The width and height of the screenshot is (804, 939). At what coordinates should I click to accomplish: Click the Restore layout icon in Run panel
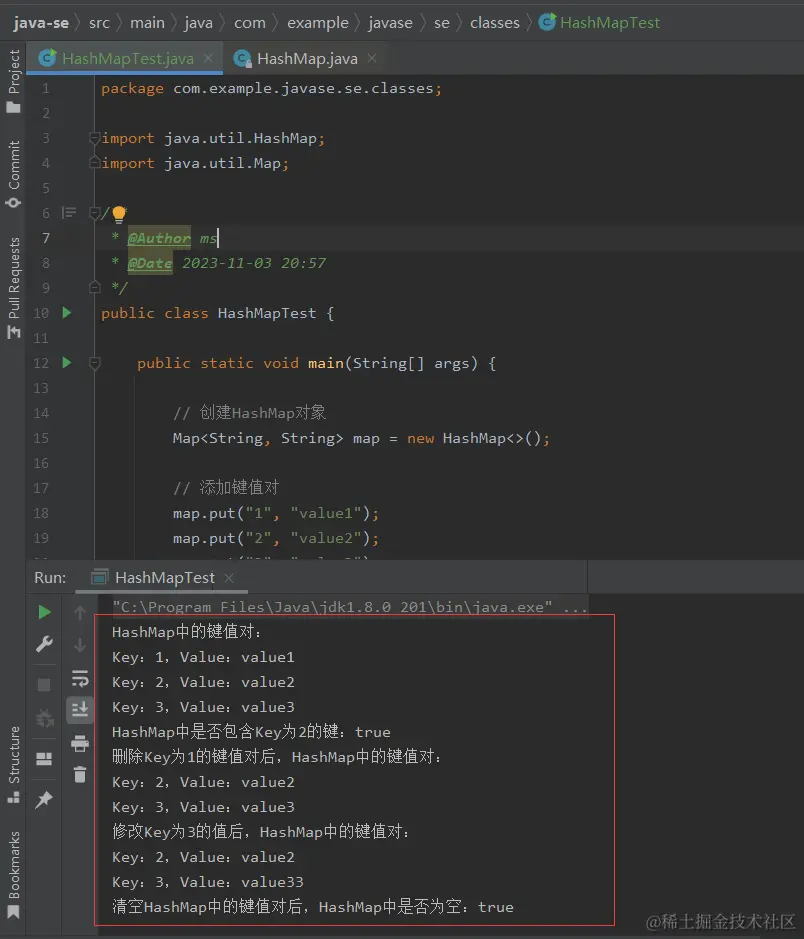coord(44,759)
